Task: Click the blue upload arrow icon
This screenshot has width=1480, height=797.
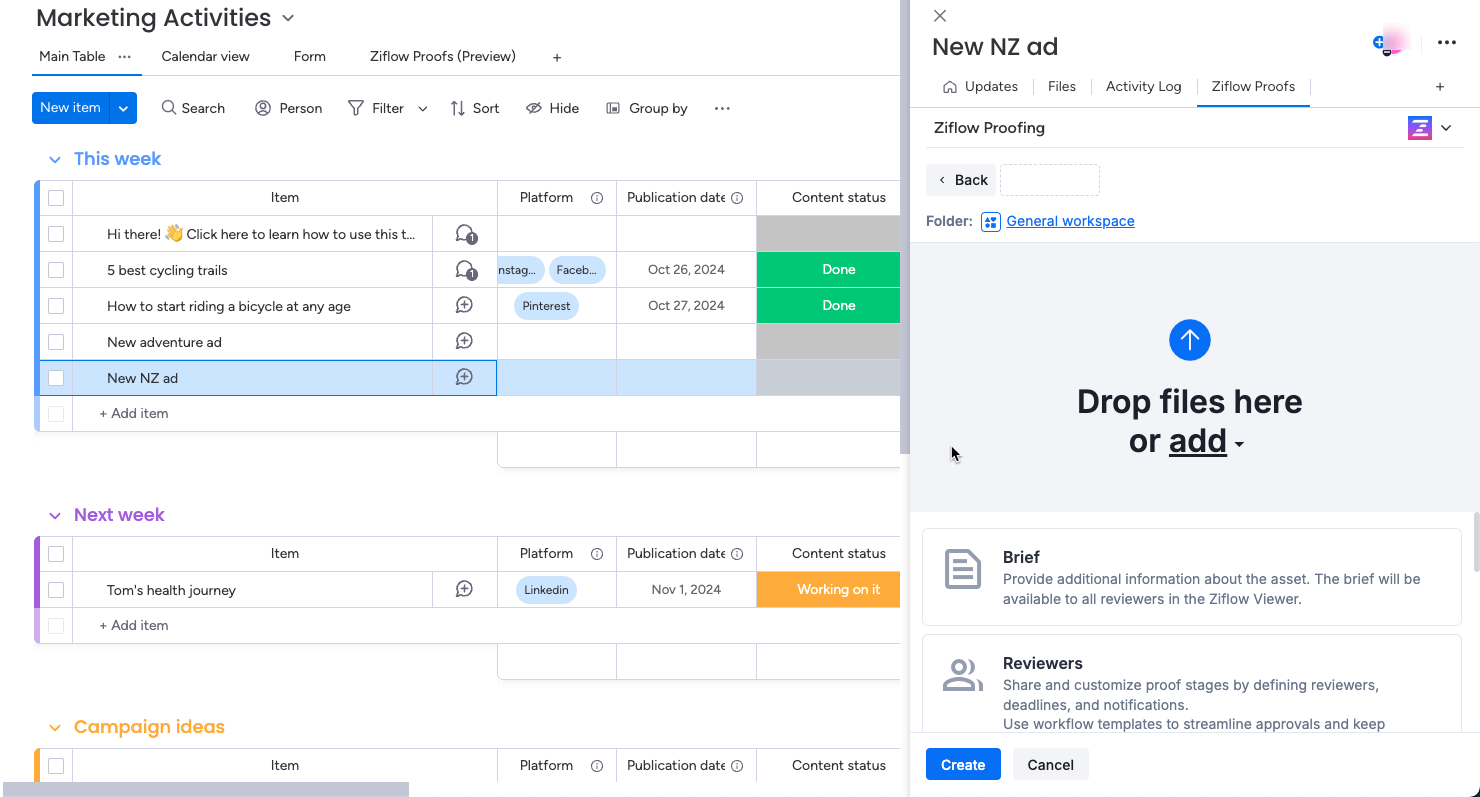Action: [x=1189, y=340]
